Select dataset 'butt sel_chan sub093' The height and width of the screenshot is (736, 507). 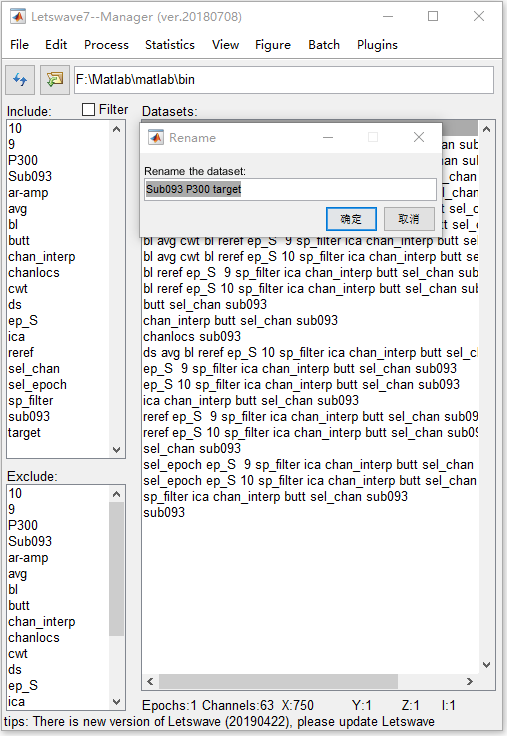[x=205, y=305]
